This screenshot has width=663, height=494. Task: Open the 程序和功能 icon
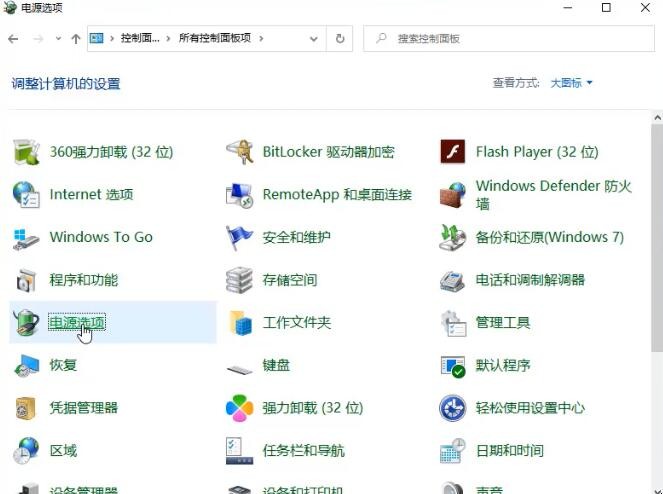(x=26, y=280)
